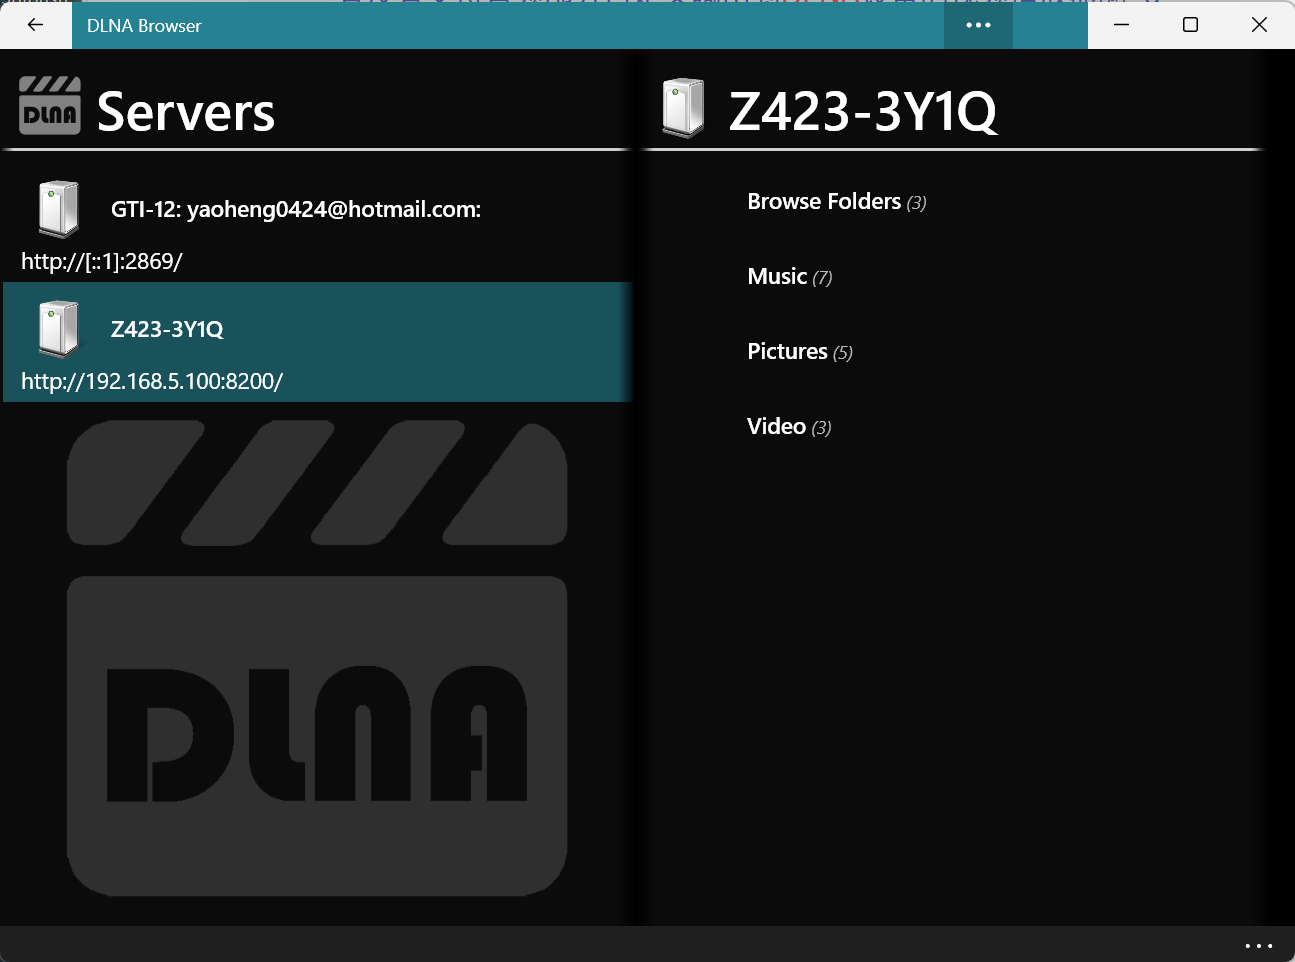Viewport: 1295px width, 962px height.
Task: Click the http://192.168.5.100:8200/ address
Action: (x=152, y=381)
